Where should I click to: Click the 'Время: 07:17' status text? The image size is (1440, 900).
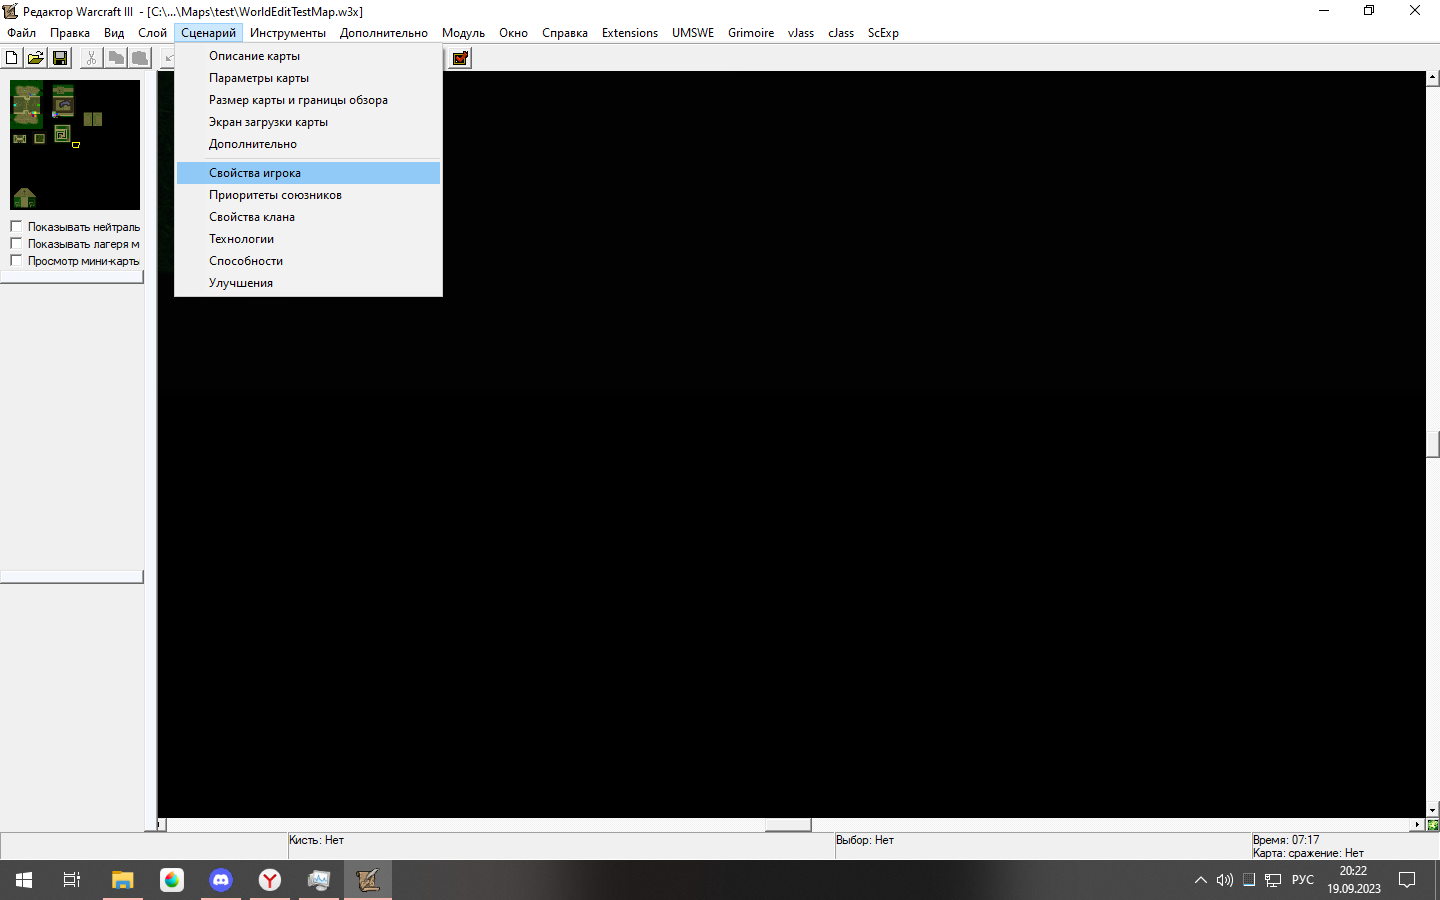[1286, 840]
